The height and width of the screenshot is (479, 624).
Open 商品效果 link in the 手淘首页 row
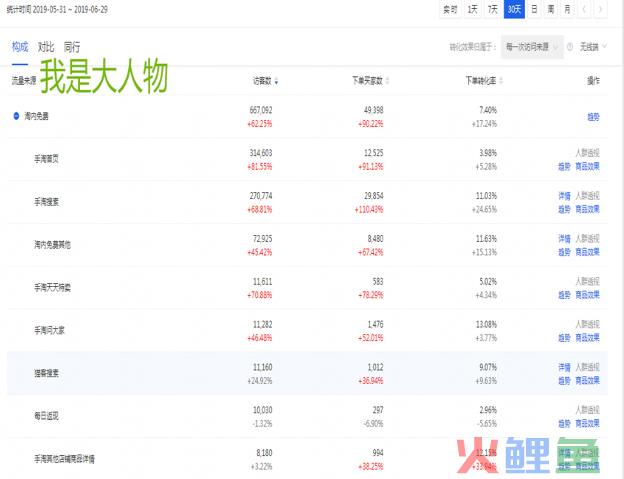coord(587,166)
